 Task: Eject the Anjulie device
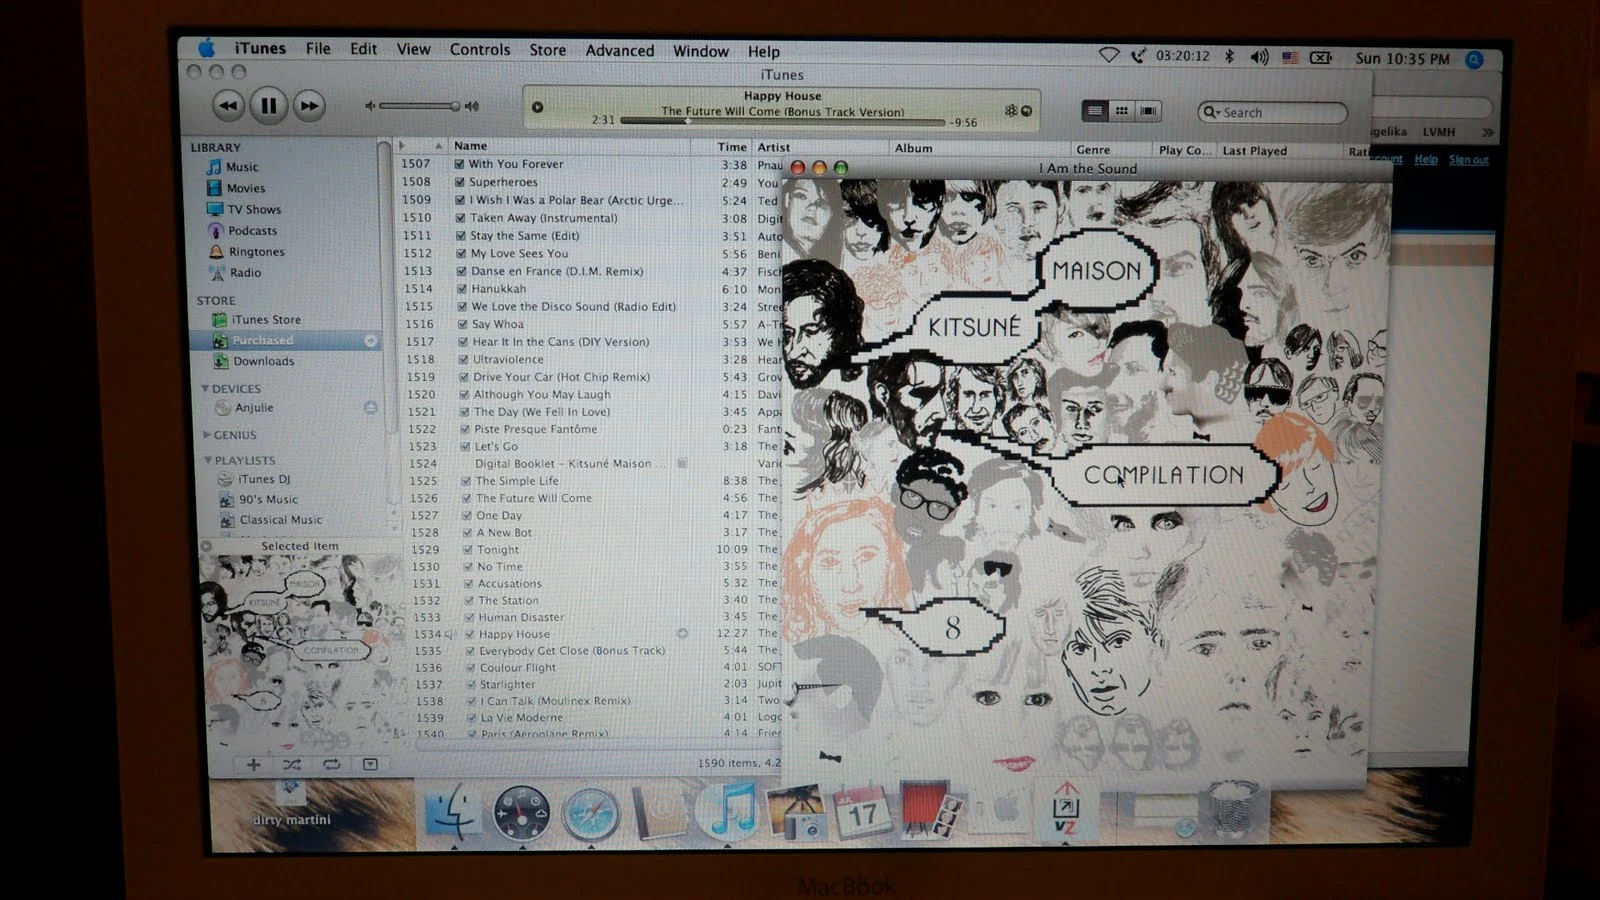[370, 408]
